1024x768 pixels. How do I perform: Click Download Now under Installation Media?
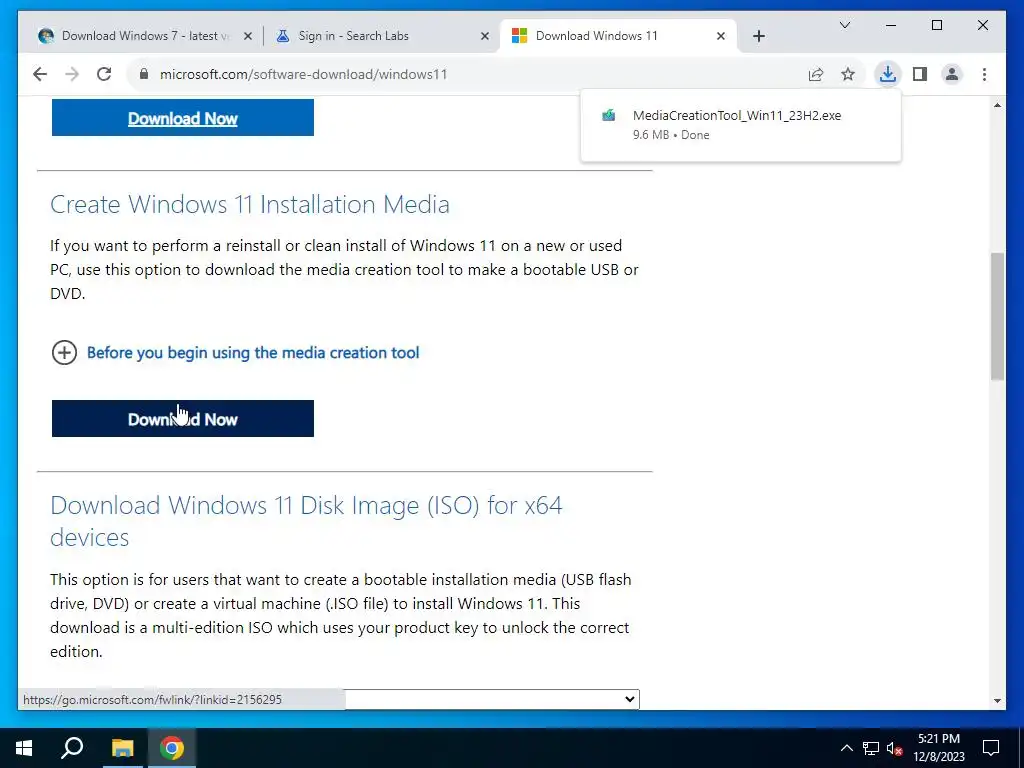coord(183,419)
